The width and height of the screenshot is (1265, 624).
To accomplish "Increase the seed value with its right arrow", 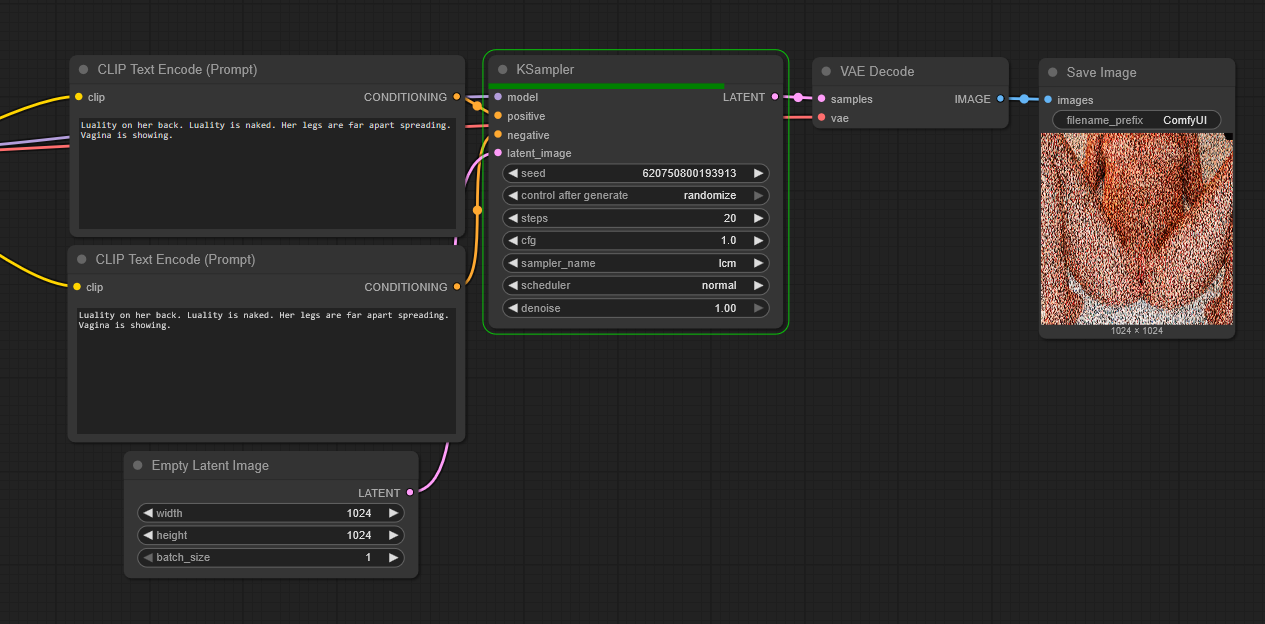I will [x=758, y=173].
